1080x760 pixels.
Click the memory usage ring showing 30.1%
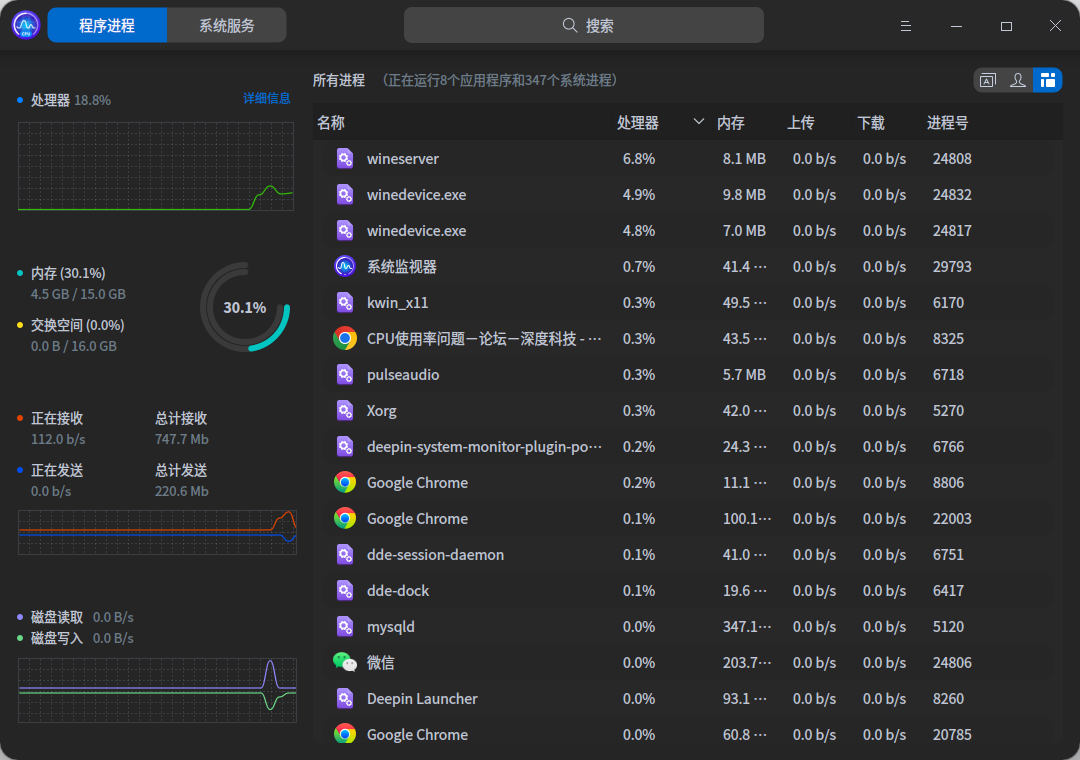pyautogui.click(x=245, y=307)
